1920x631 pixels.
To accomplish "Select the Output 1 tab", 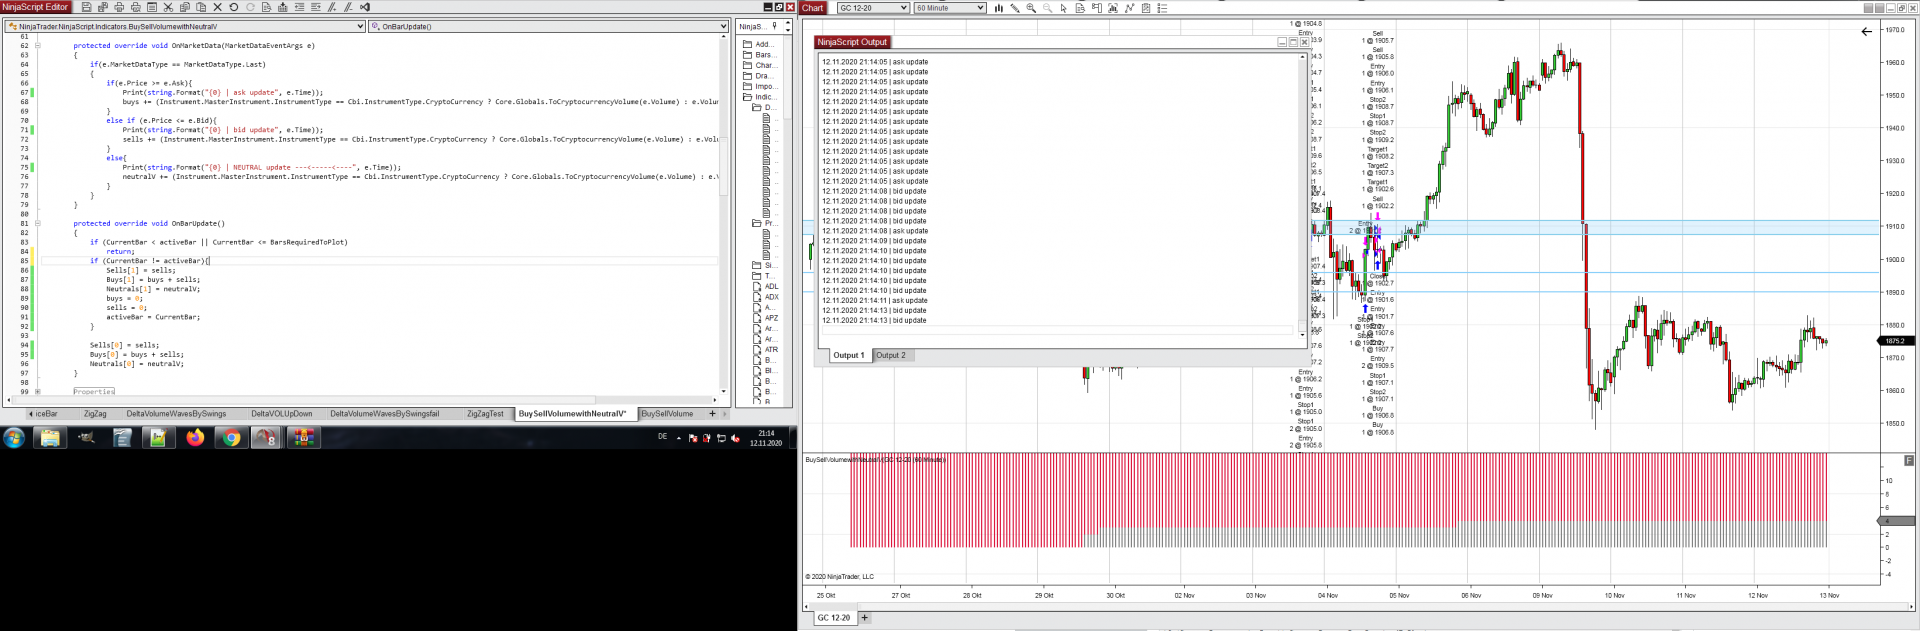I will pyautogui.click(x=849, y=355).
